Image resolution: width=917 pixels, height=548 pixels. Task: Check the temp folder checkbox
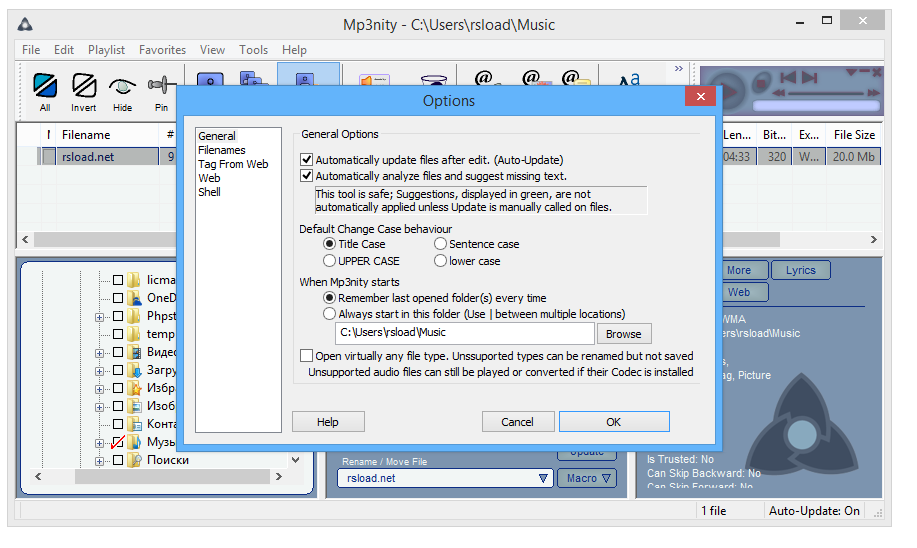coord(118,334)
